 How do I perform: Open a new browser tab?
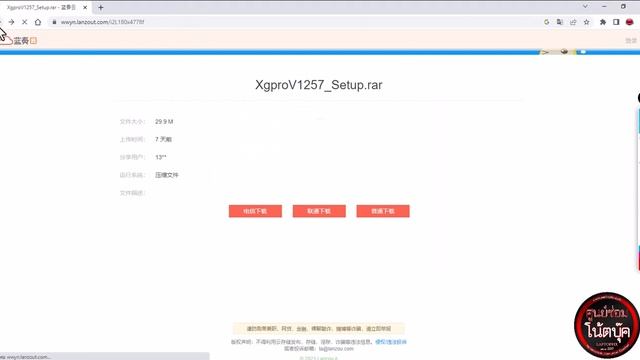click(101, 7)
